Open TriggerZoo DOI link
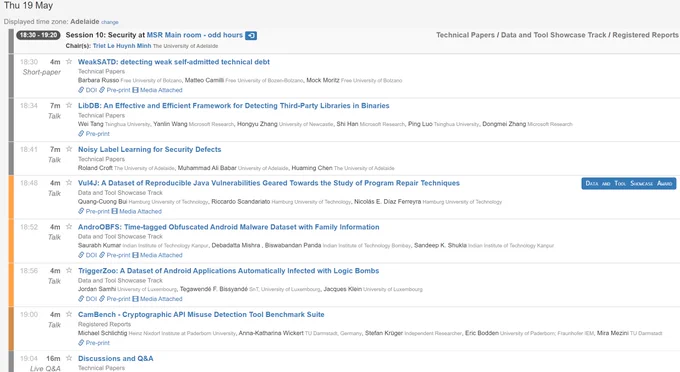Viewport: 680px width, 372px height. click(x=88, y=299)
